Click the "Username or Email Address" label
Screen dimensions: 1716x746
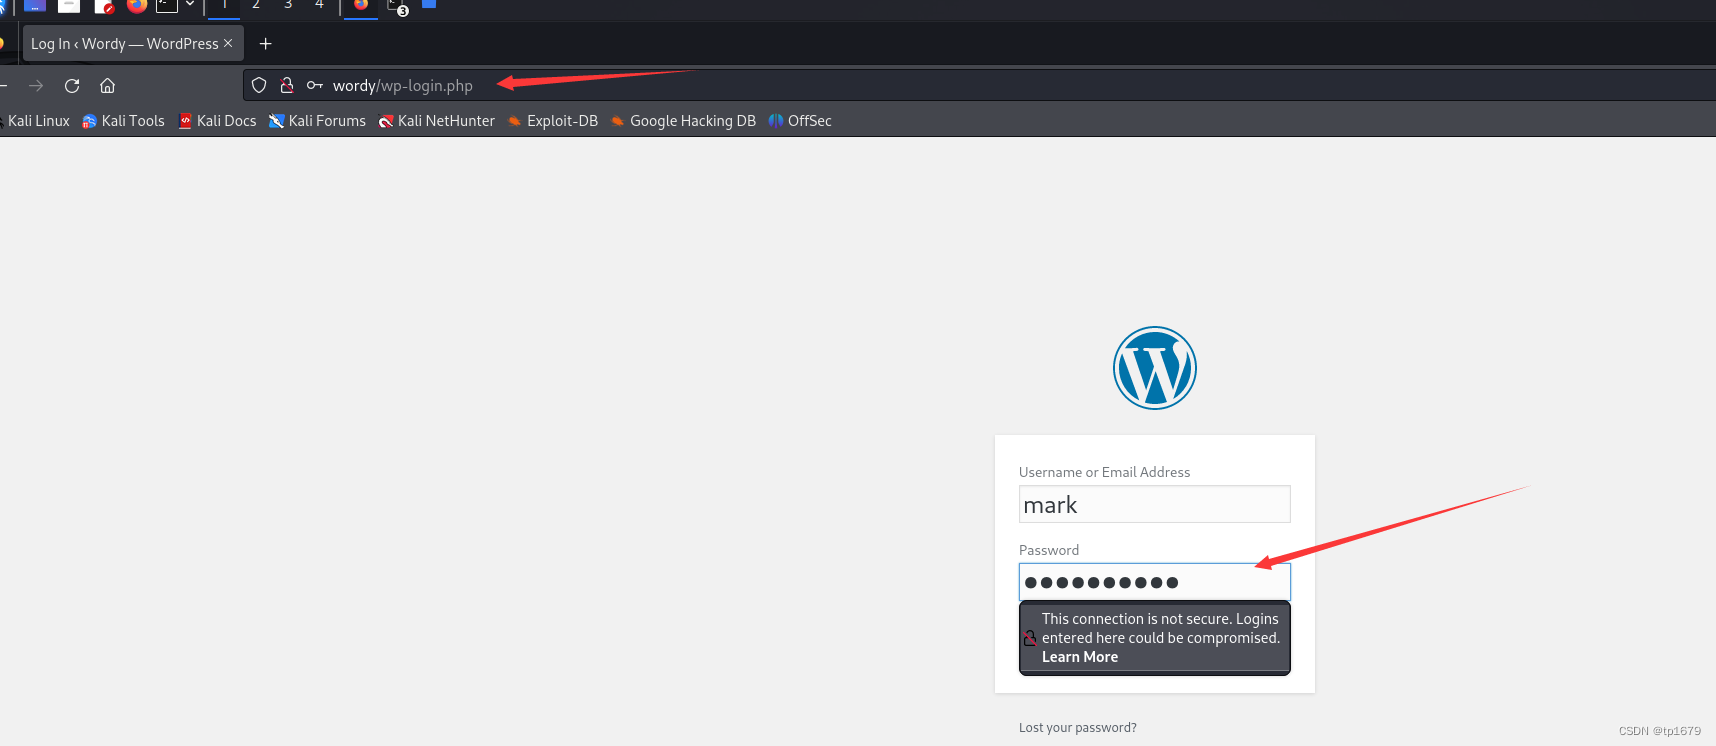coord(1104,472)
